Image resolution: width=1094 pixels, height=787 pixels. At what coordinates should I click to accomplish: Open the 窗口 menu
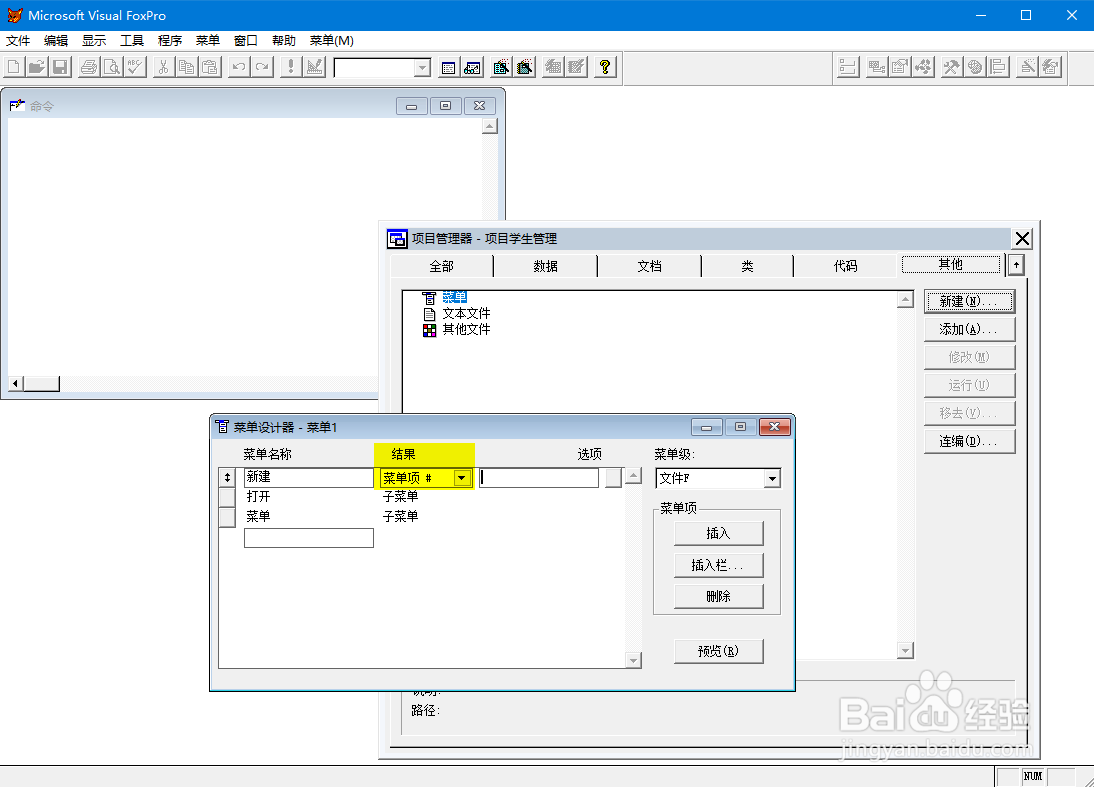(x=246, y=40)
